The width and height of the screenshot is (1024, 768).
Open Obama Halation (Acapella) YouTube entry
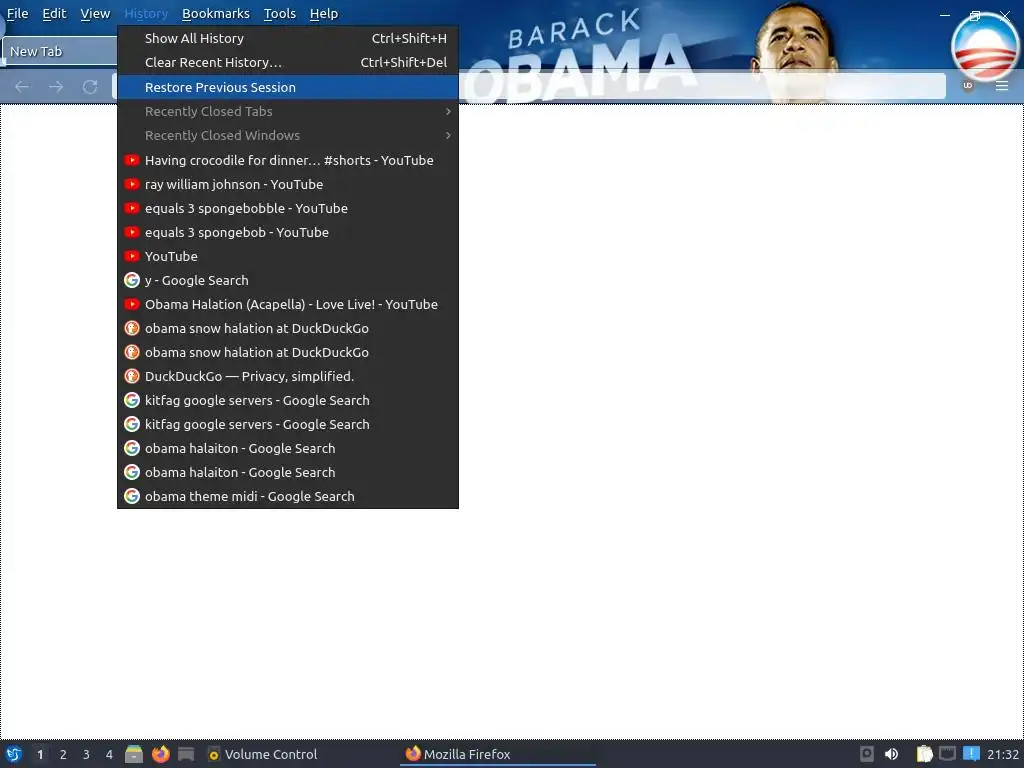click(288, 304)
